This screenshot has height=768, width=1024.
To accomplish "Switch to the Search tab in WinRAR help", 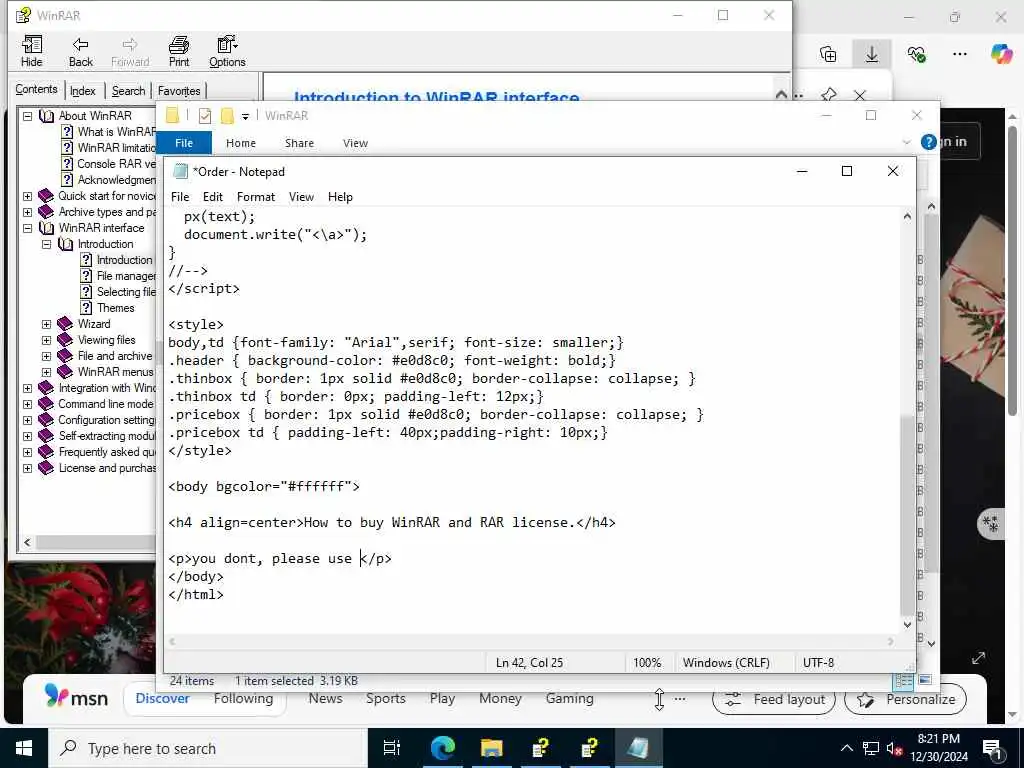I will coord(128,91).
